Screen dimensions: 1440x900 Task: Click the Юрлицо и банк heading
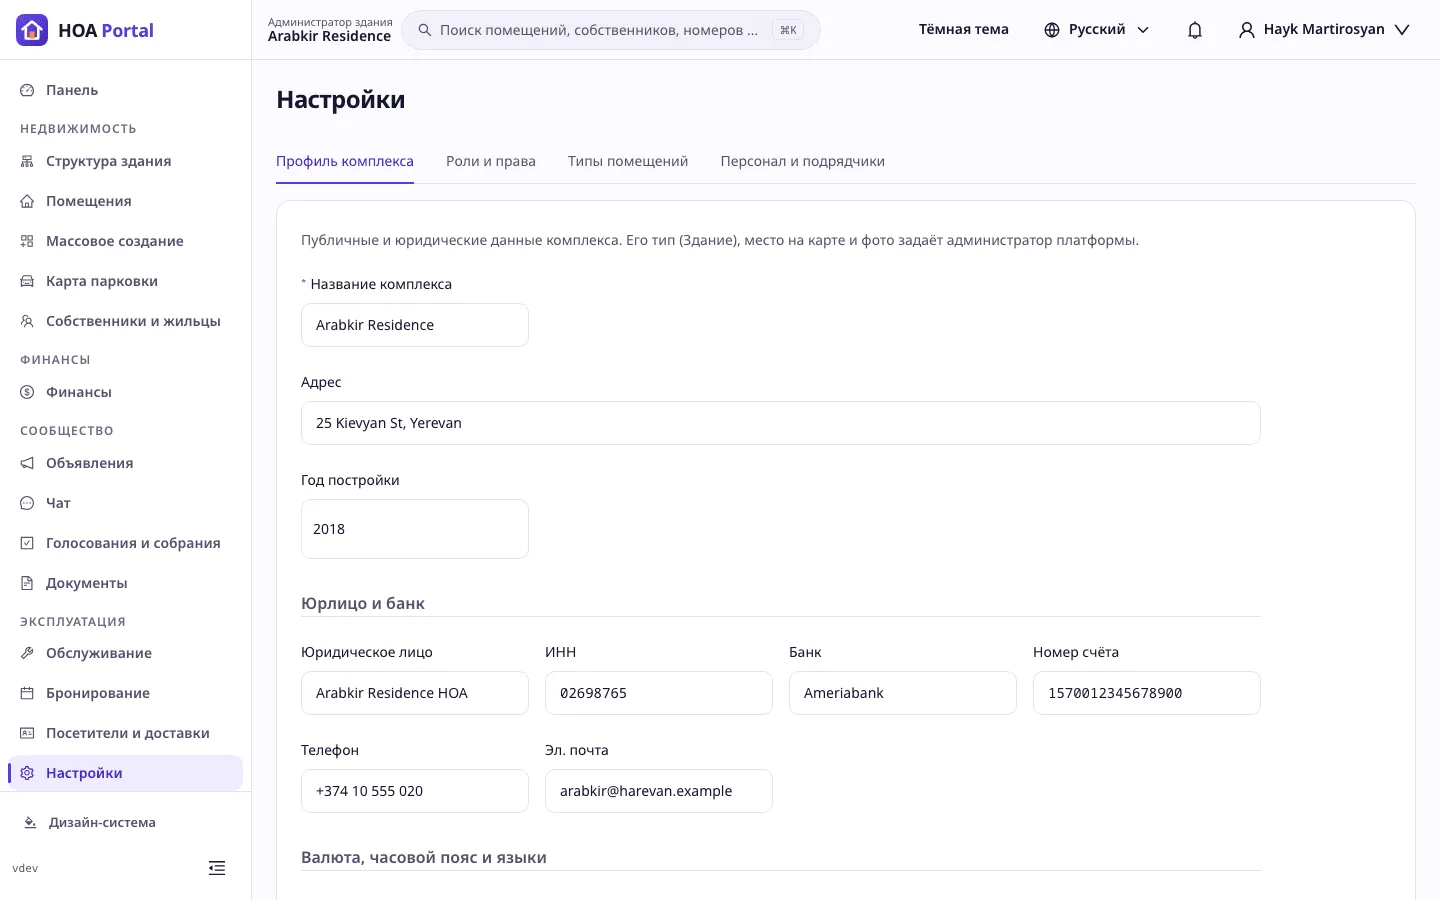(x=363, y=604)
